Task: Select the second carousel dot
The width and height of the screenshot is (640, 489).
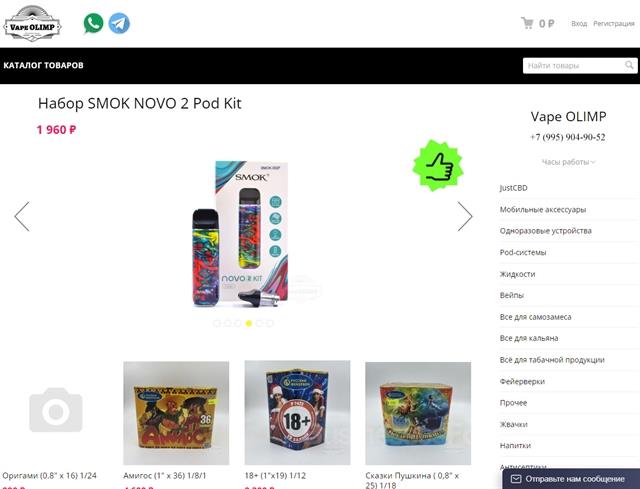Action: [227, 323]
